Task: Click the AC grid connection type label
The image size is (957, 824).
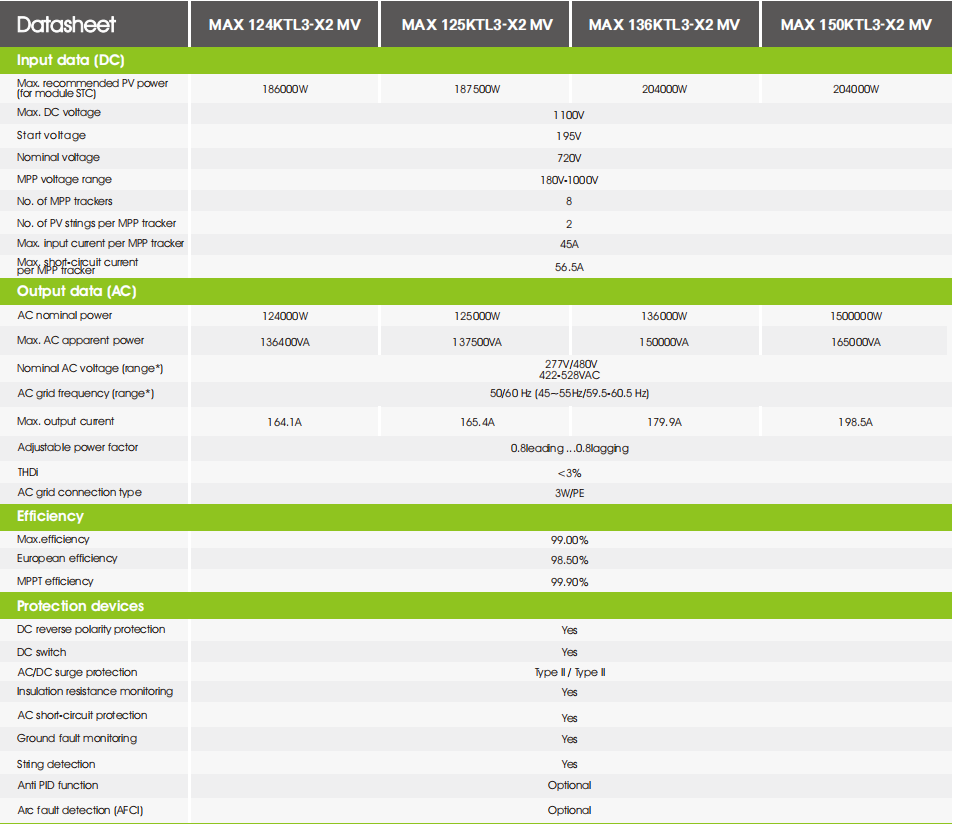Action: [x=79, y=493]
